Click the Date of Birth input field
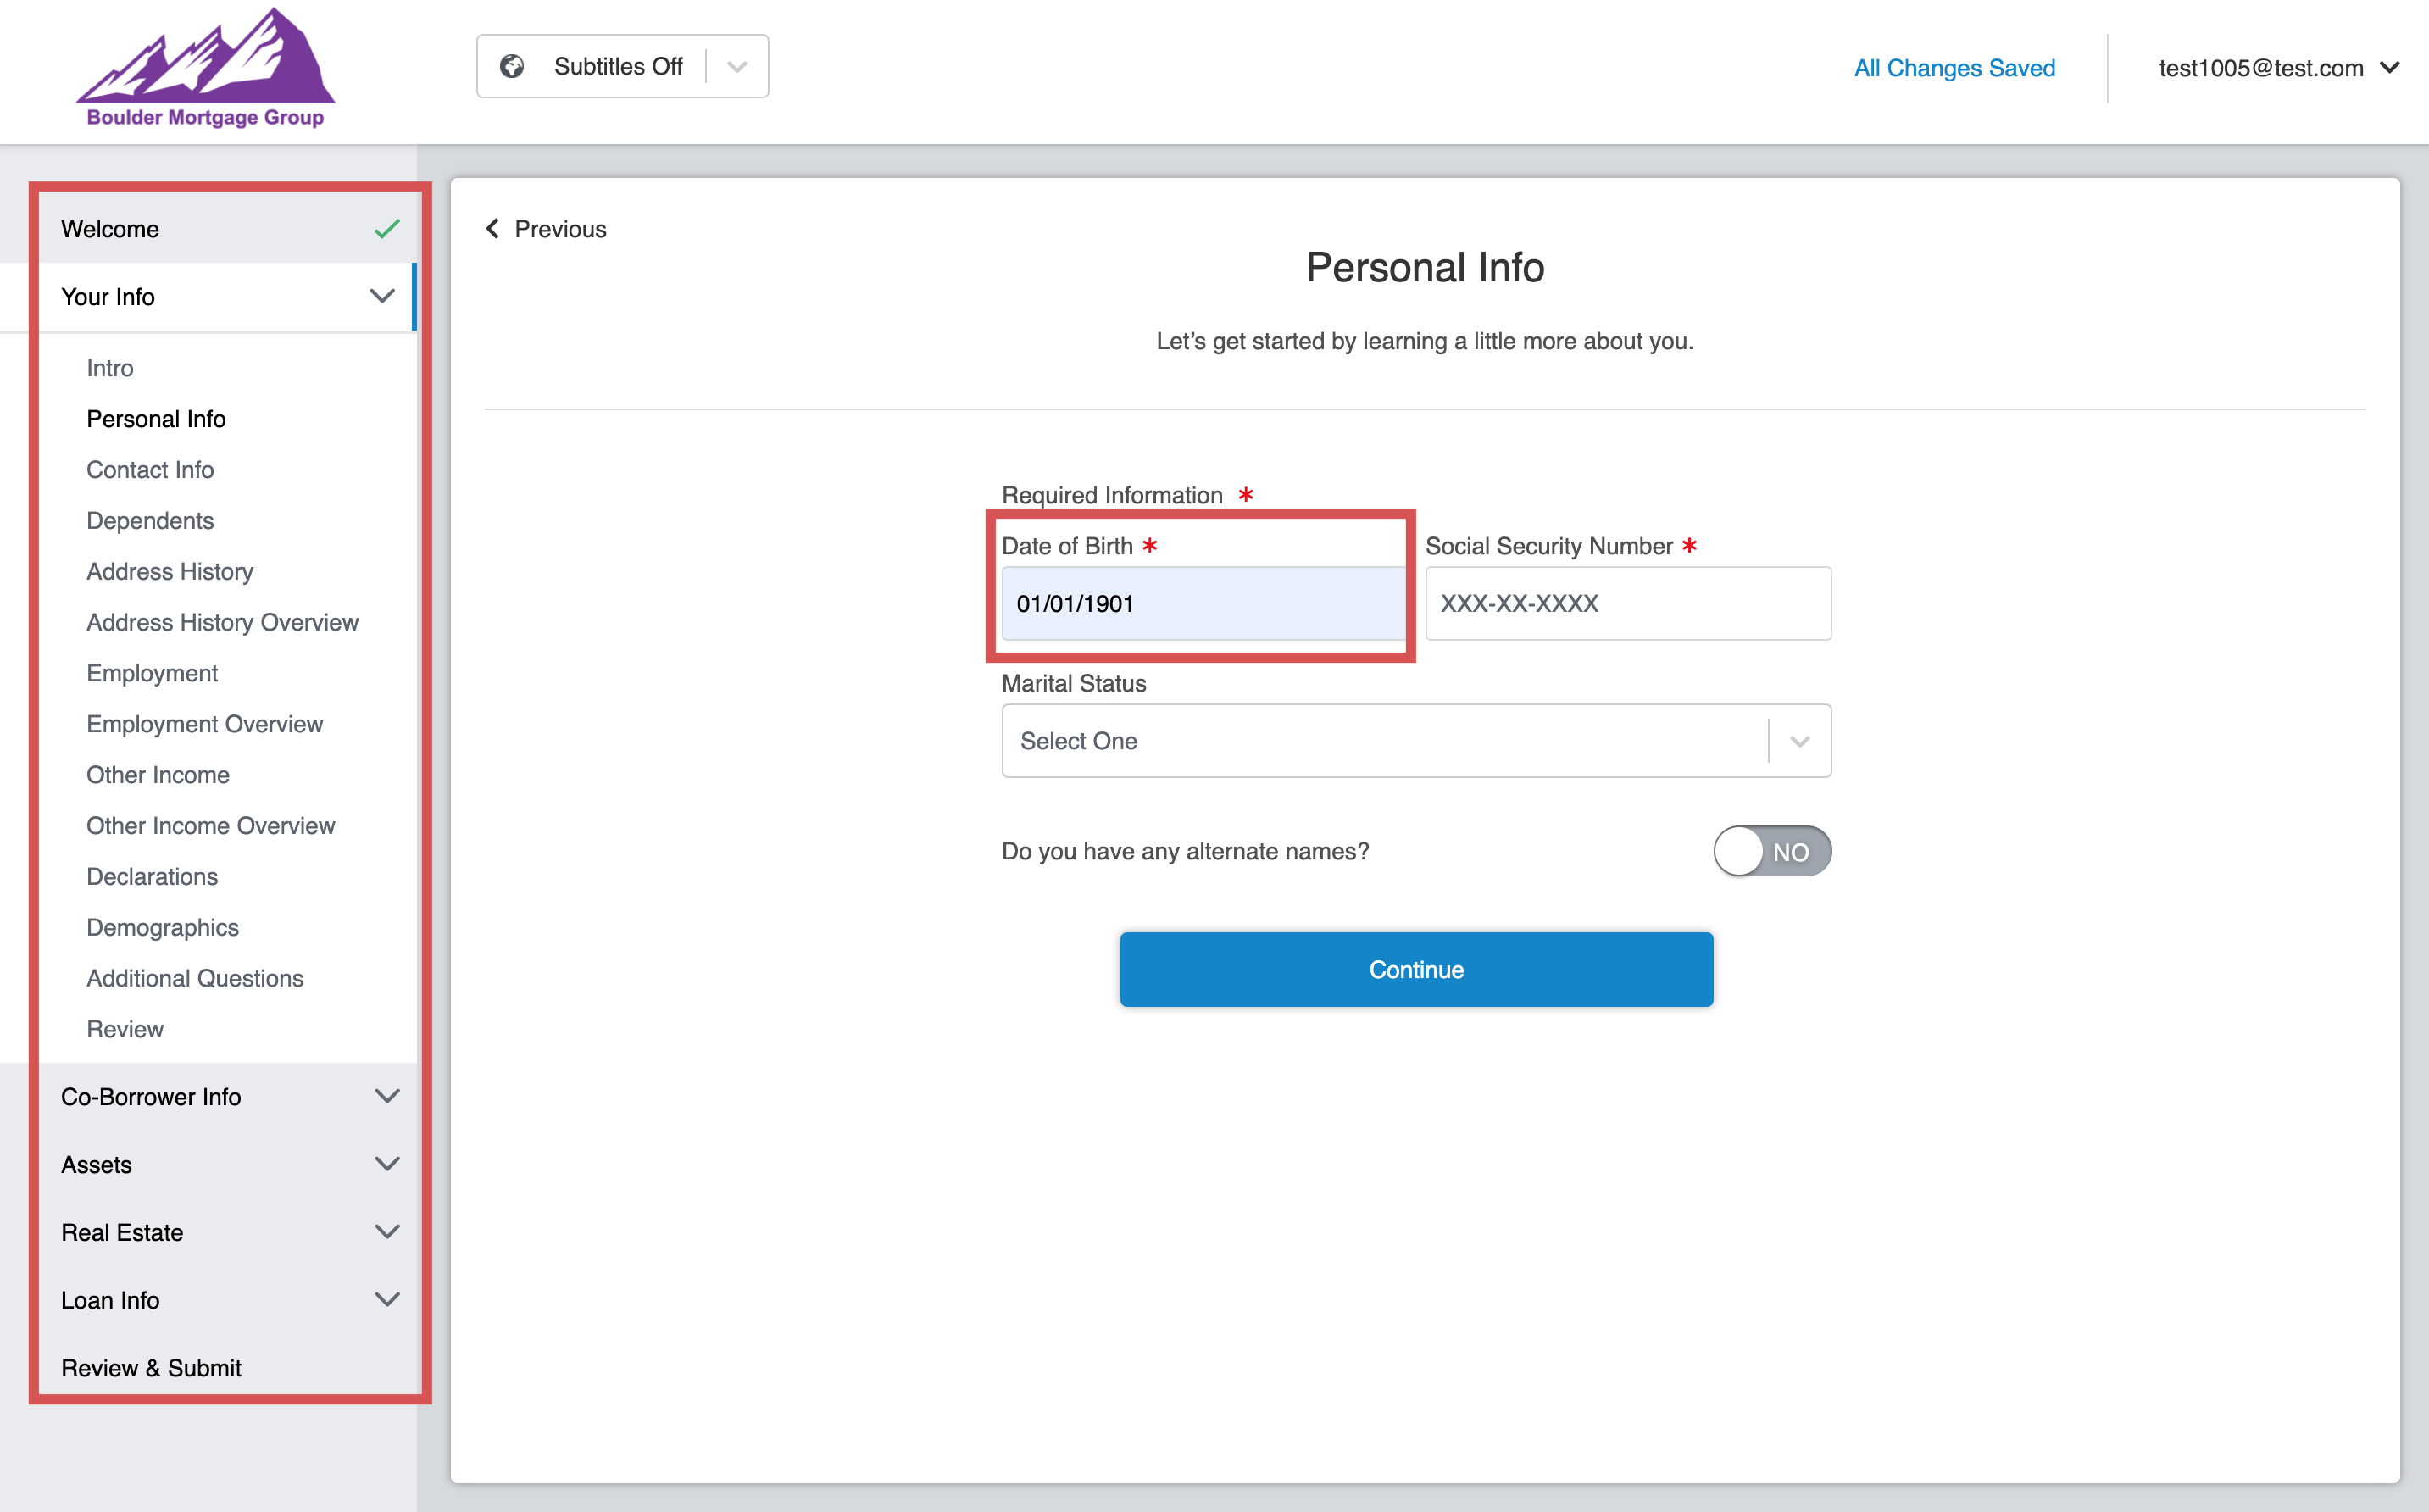The image size is (2429, 1512). (x=1203, y=604)
